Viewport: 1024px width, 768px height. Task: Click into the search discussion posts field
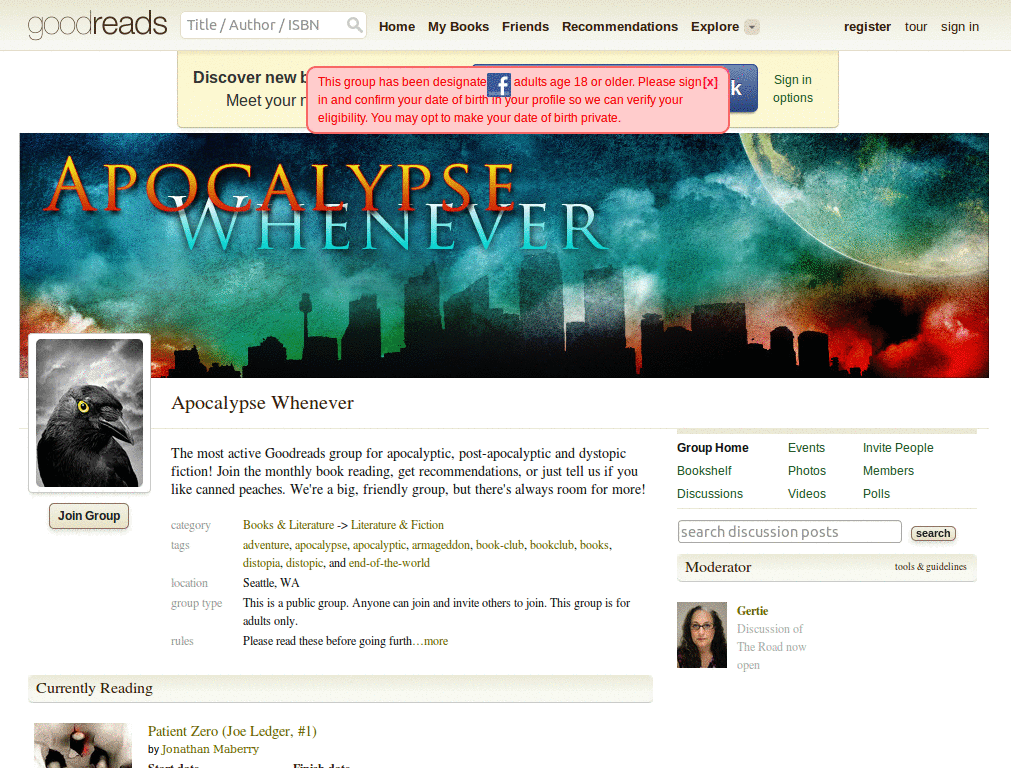pos(789,531)
